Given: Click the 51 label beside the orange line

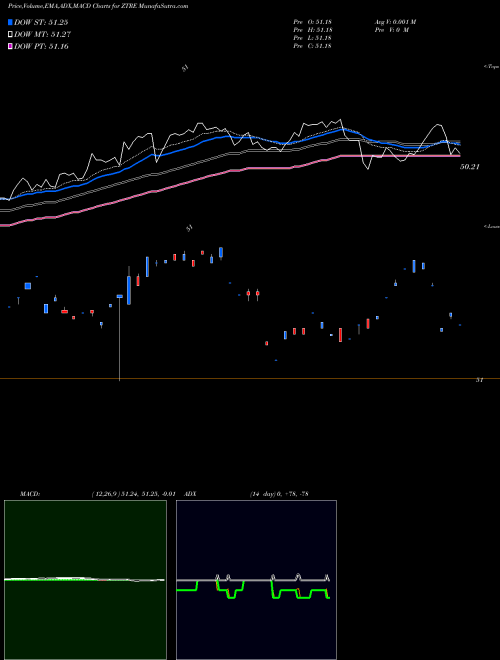Looking at the screenshot, I should click(x=479, y=380).
